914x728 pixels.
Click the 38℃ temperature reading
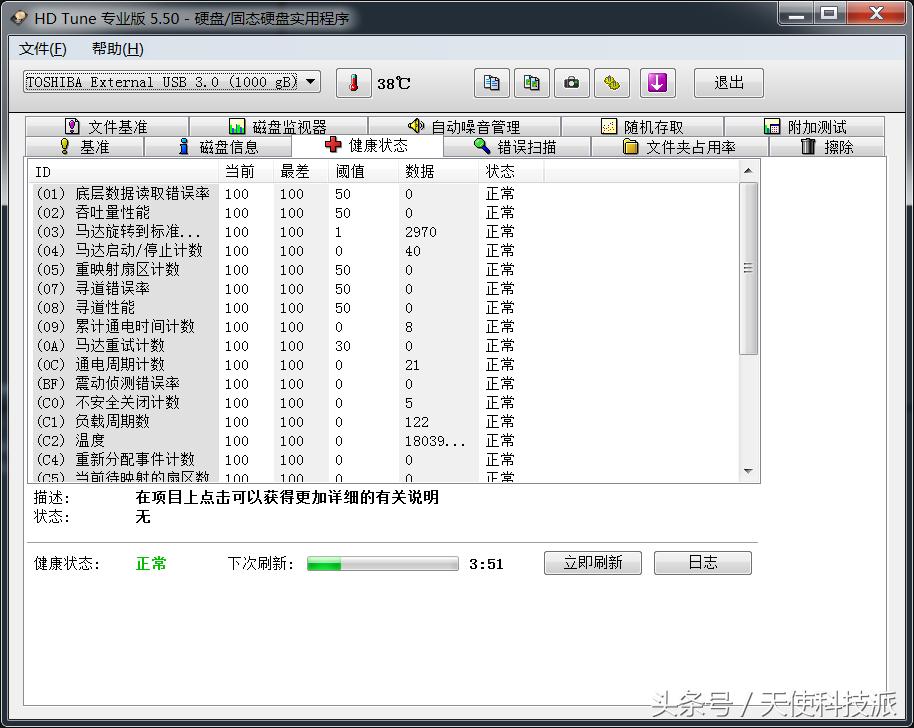[393, 83]
